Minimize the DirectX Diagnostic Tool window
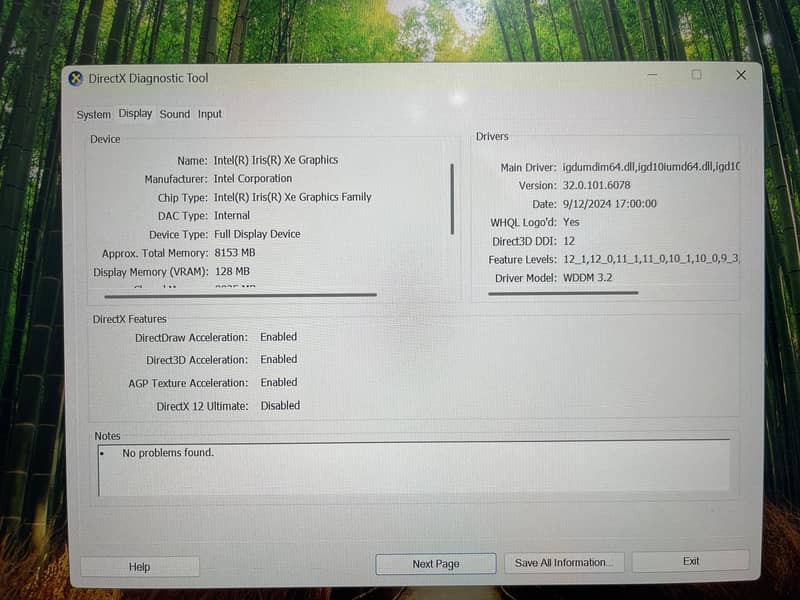This screenshot has height=600, width=800. (652, 75)
